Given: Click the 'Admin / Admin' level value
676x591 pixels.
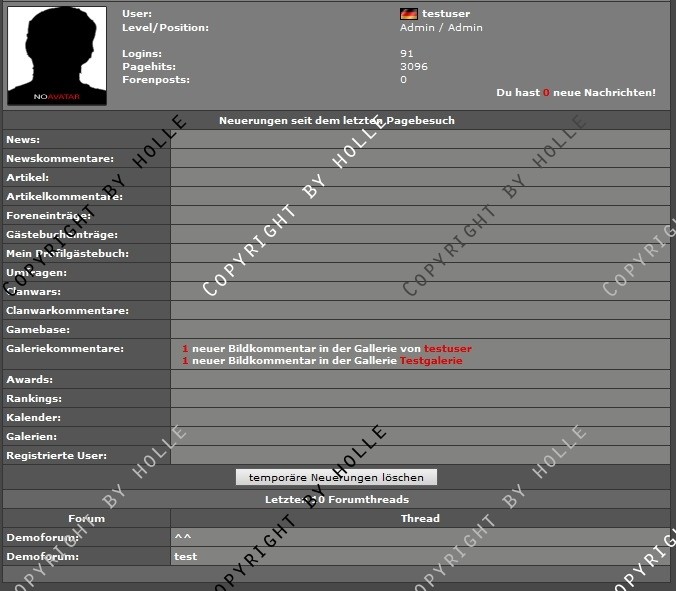Looking at the screenshot, I should 441,28.
